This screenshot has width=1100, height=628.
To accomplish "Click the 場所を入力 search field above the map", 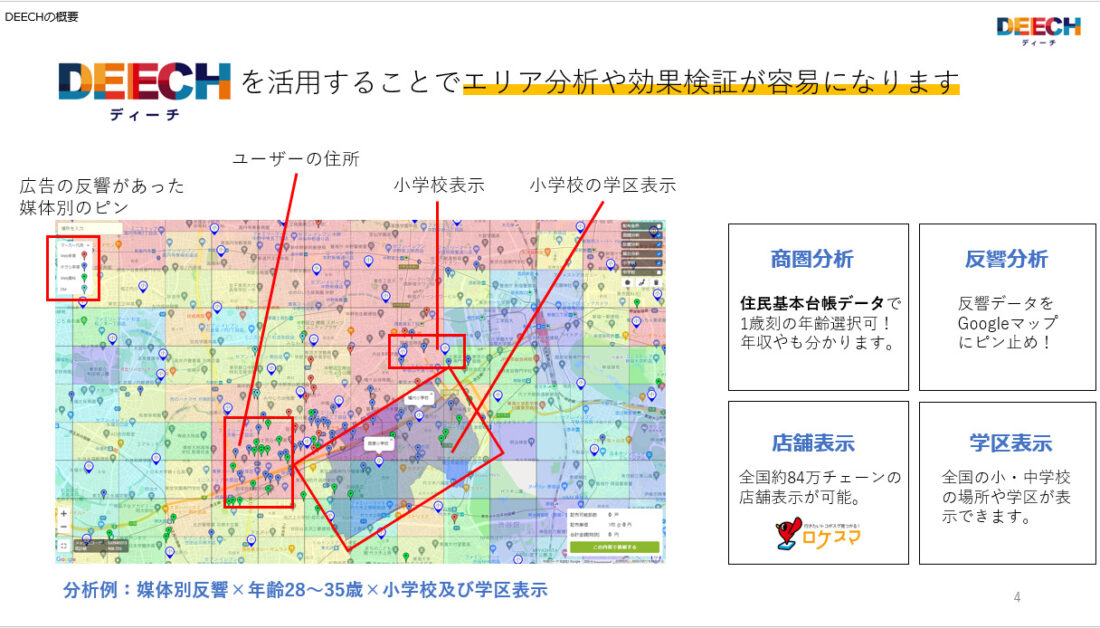I will click(x=85, y=228).
